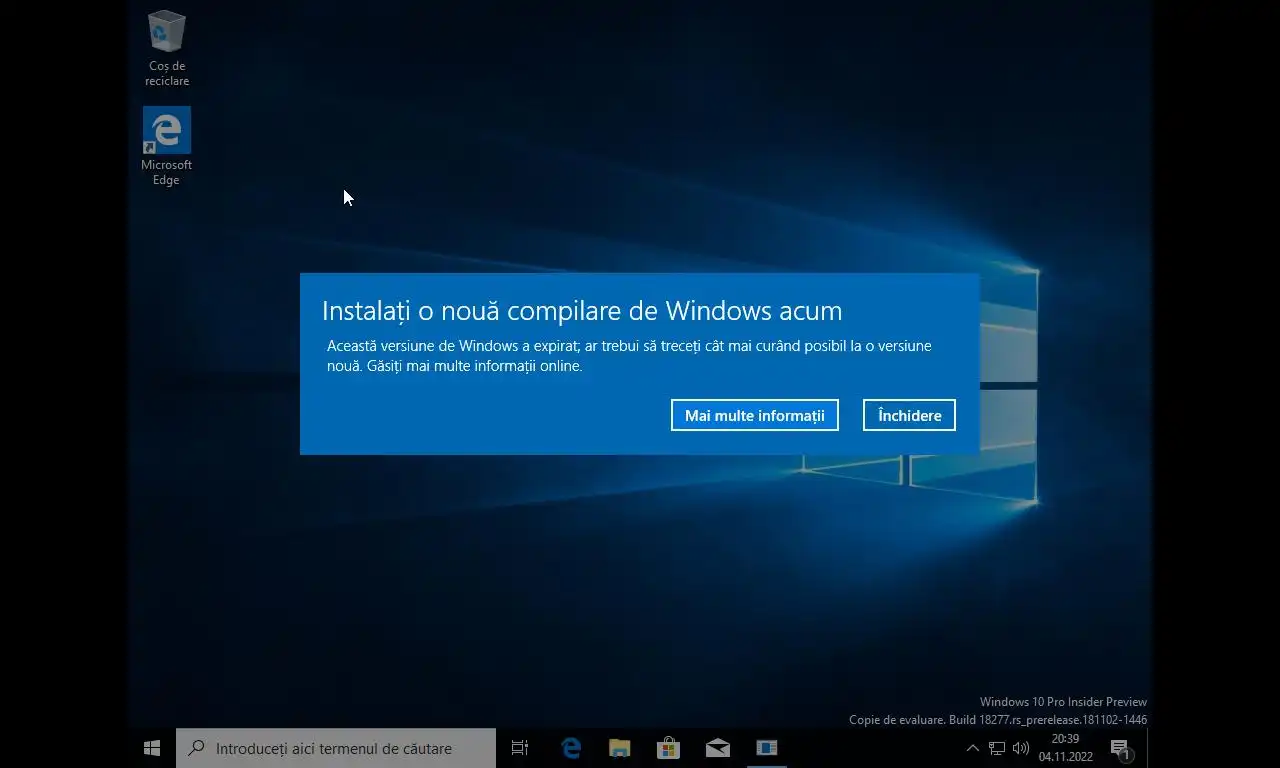Click the Mai multe informații button

point(754,415)
